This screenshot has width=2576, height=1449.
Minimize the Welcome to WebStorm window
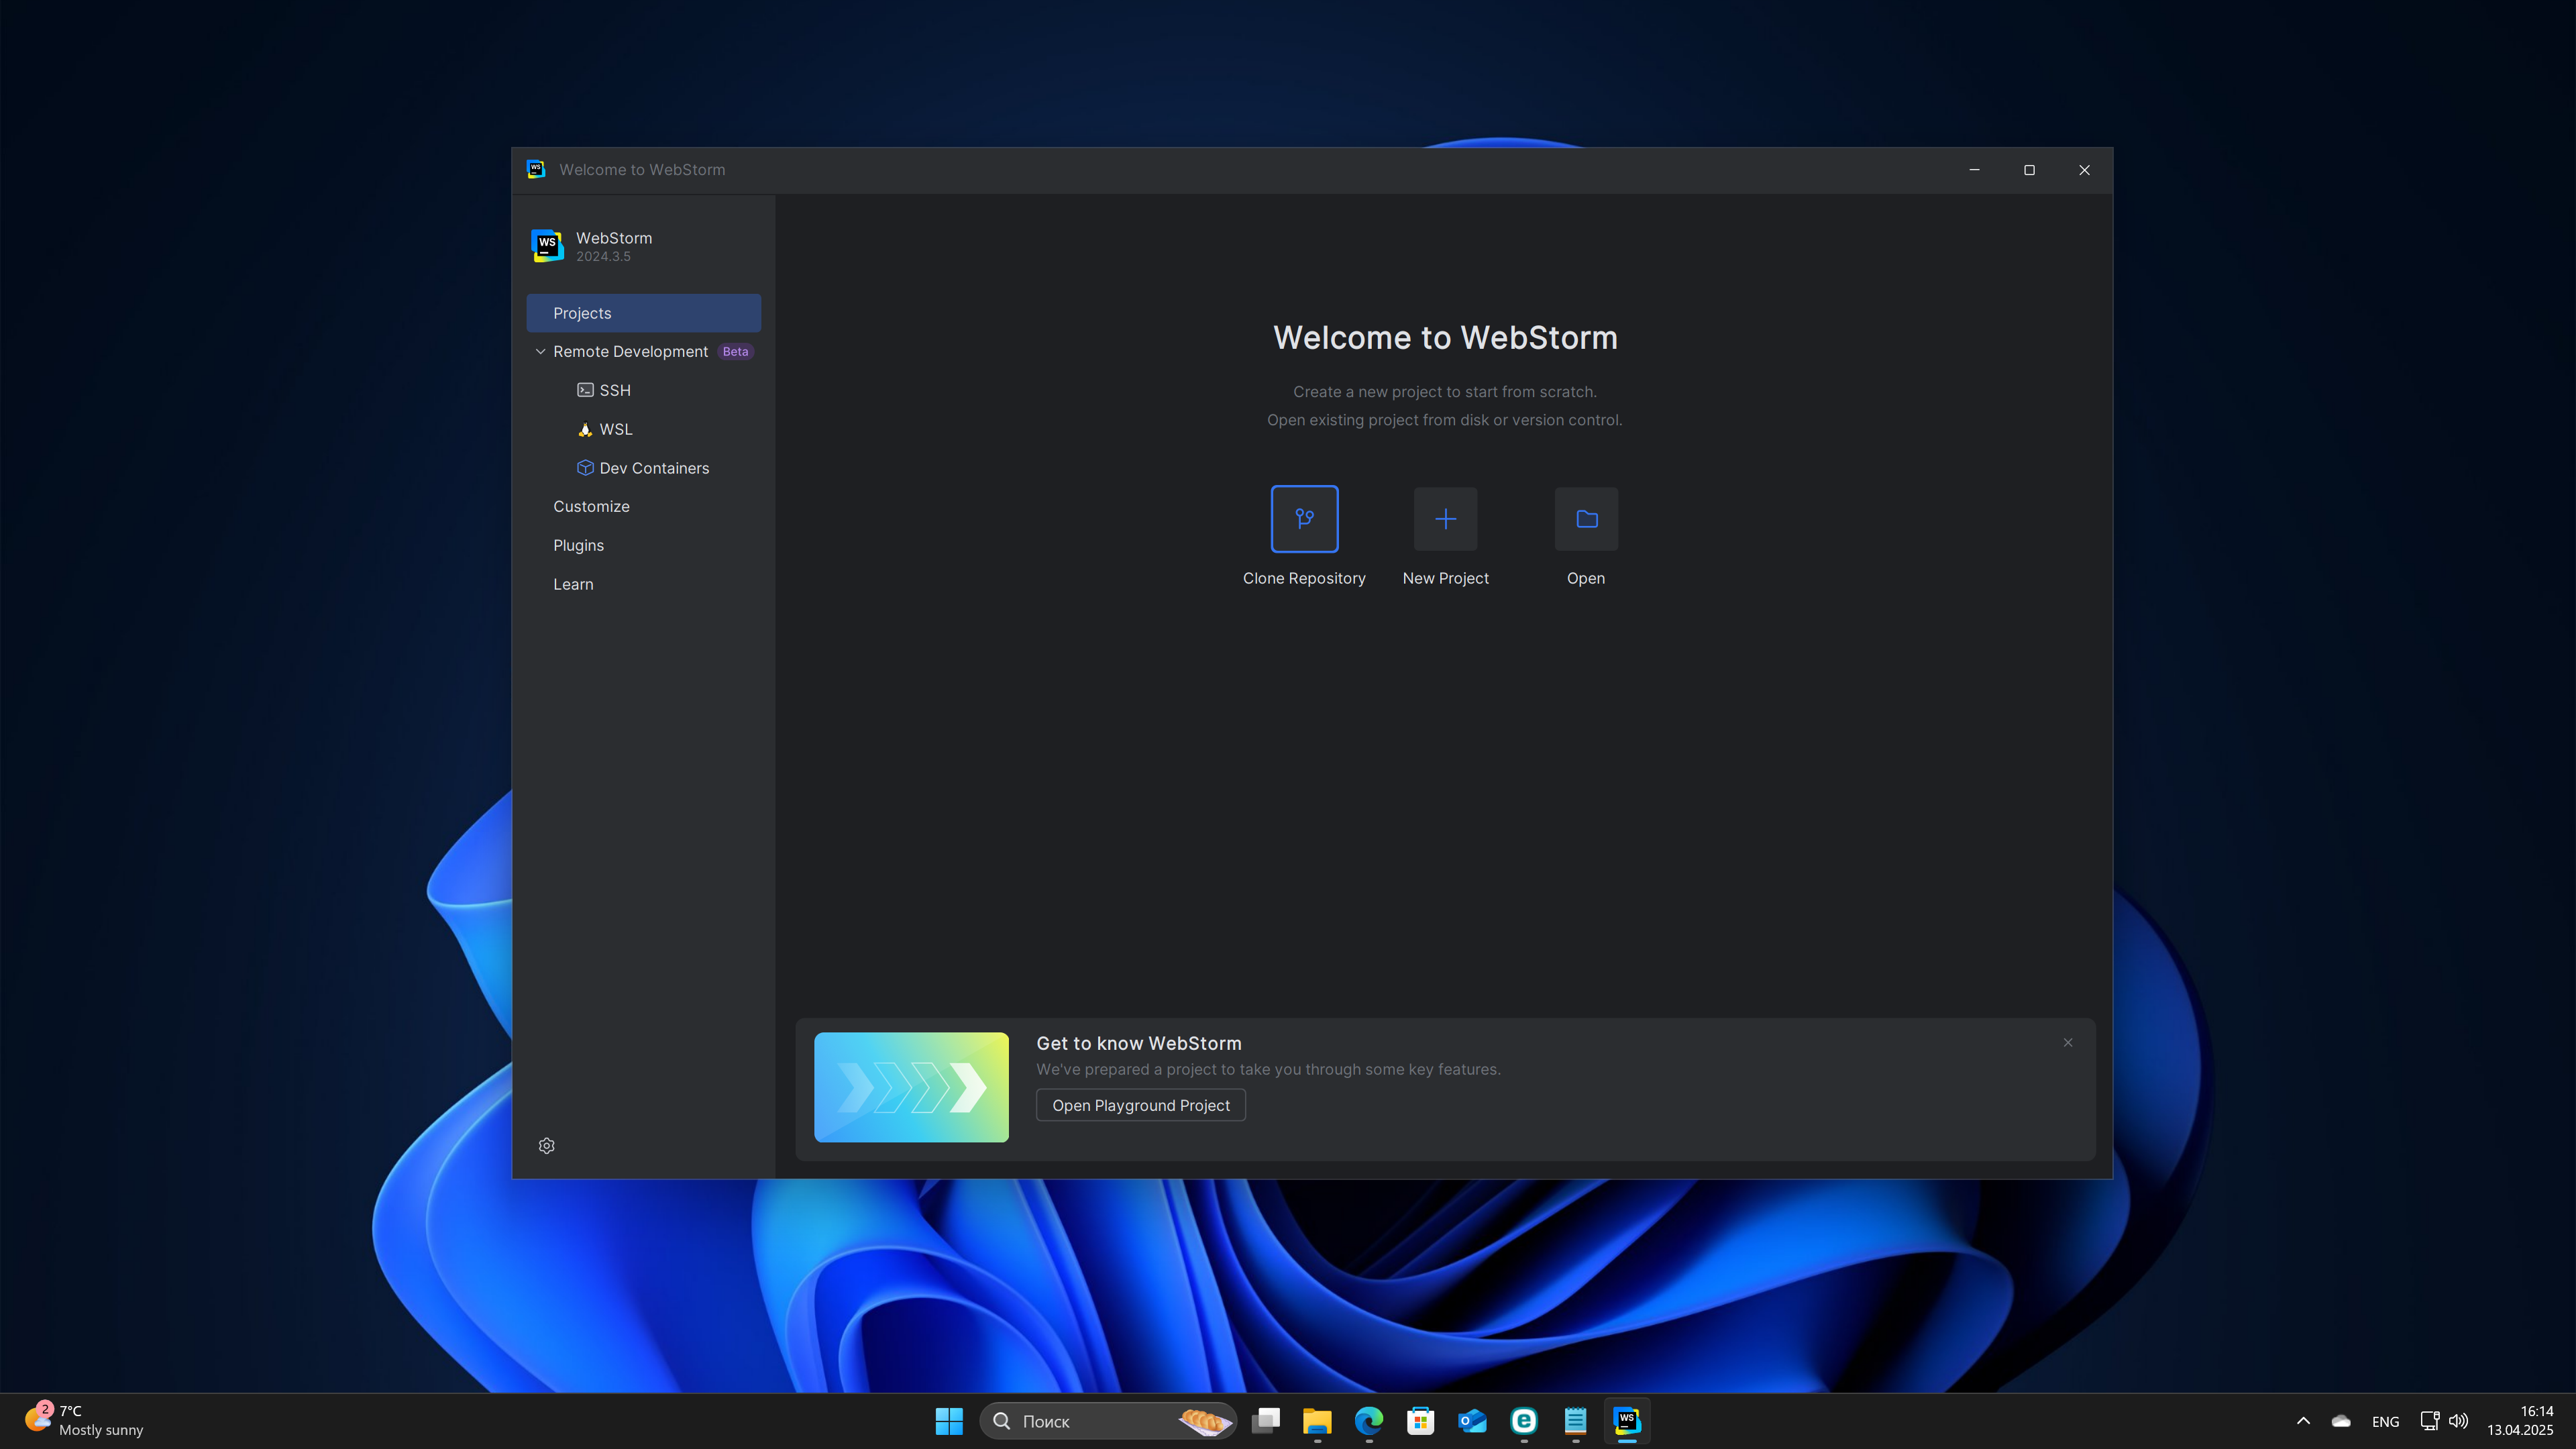1974,169
